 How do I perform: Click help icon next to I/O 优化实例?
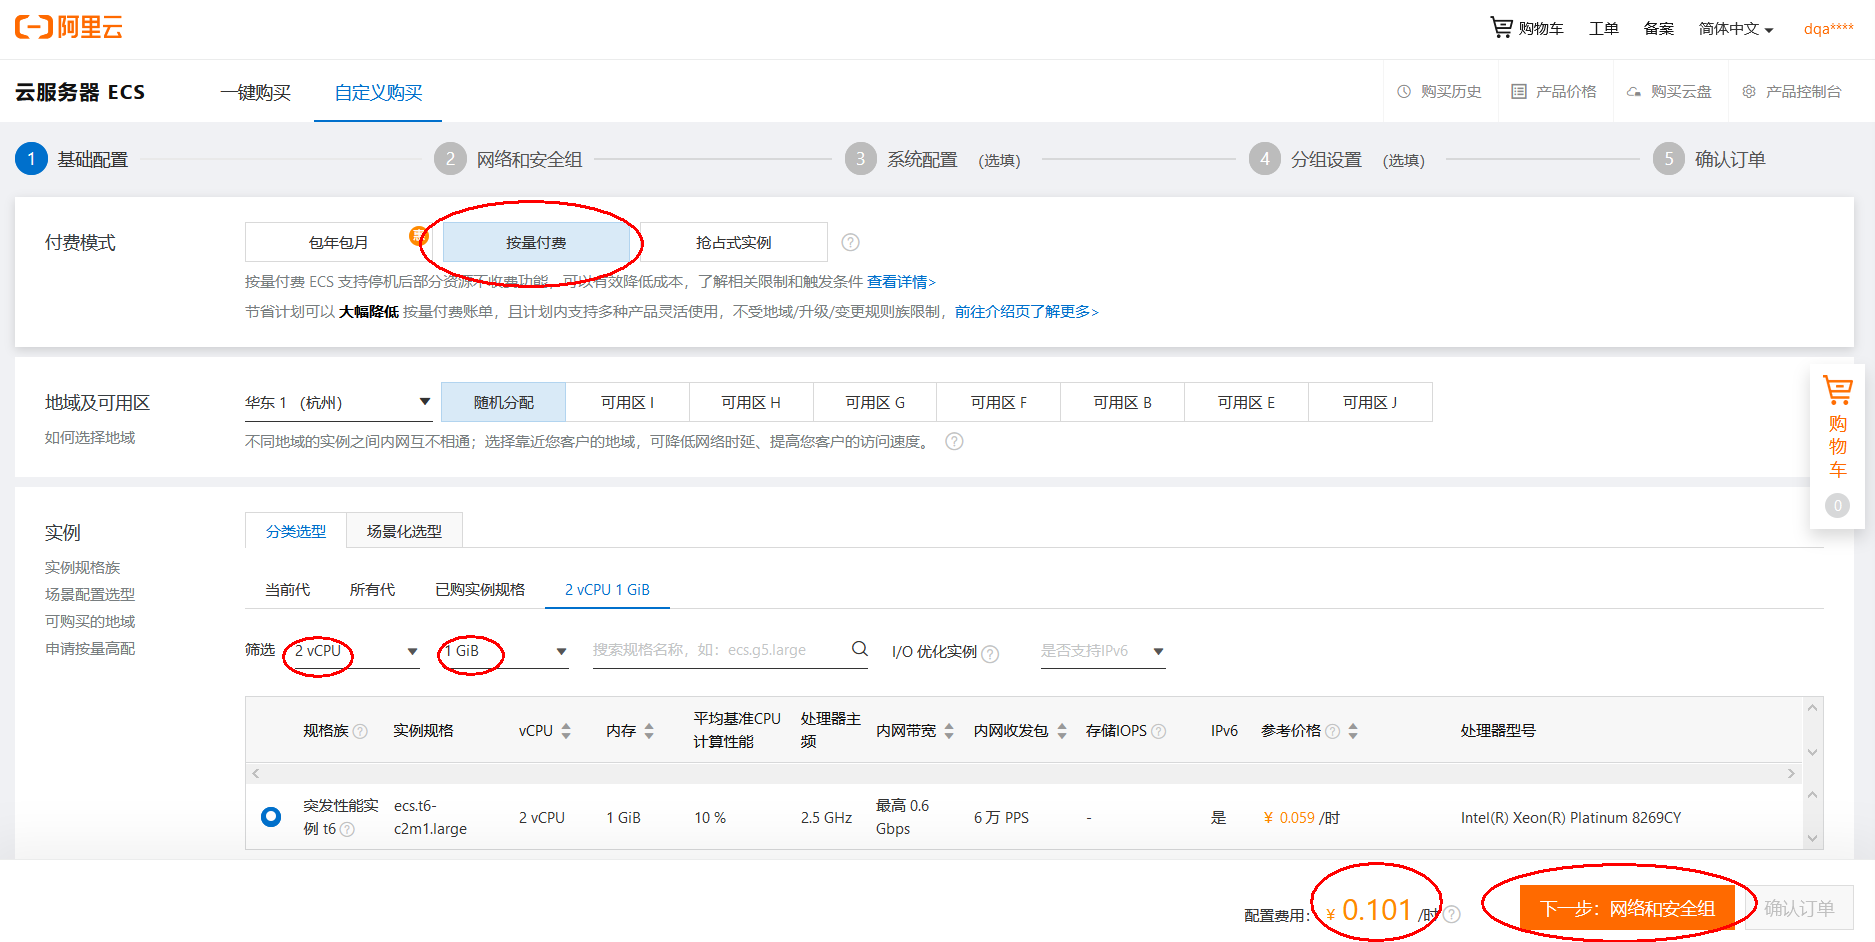(990, 653)
